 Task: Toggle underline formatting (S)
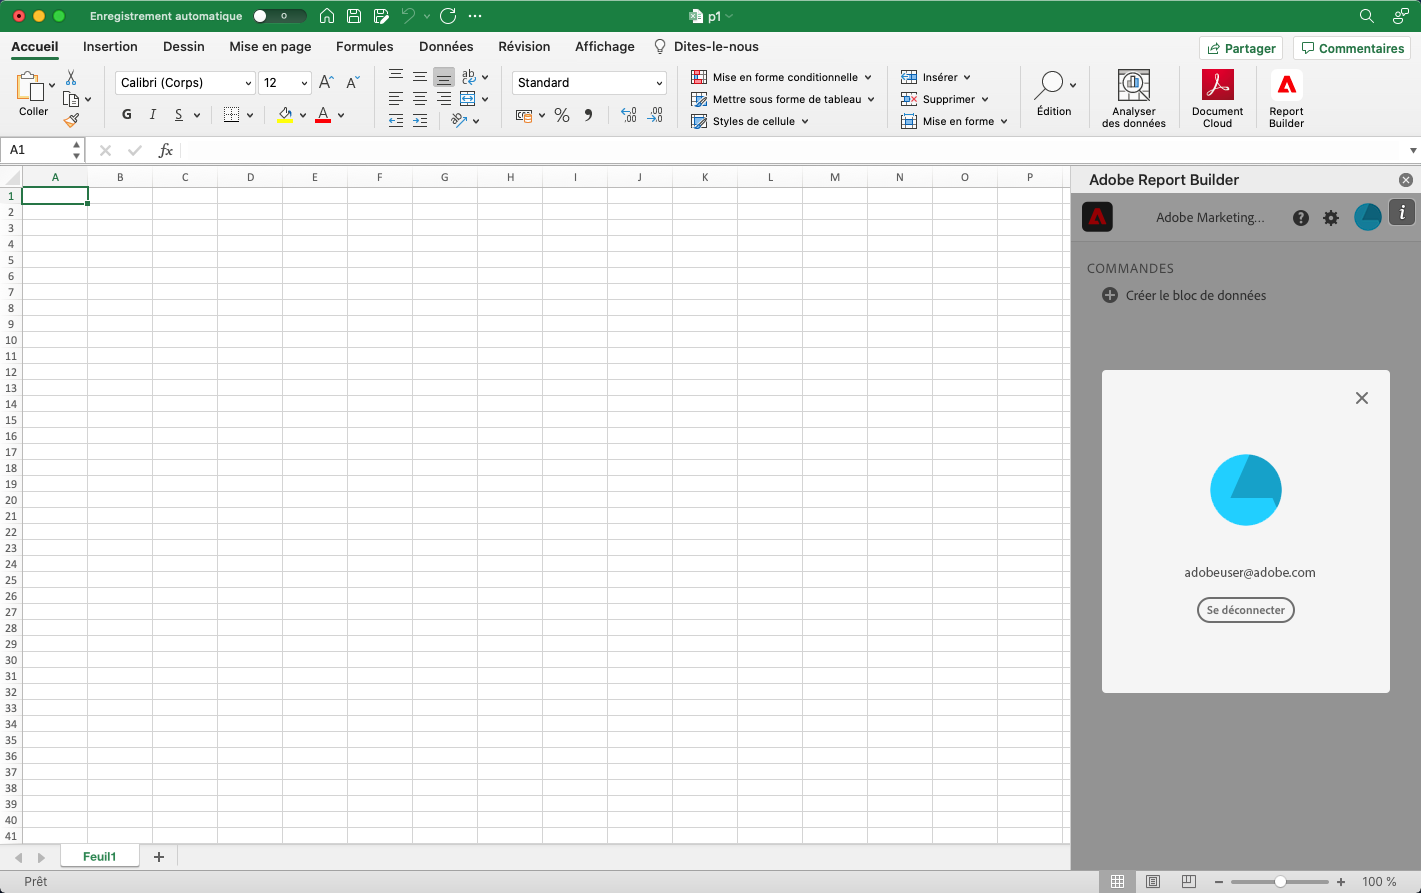[179, 115]
